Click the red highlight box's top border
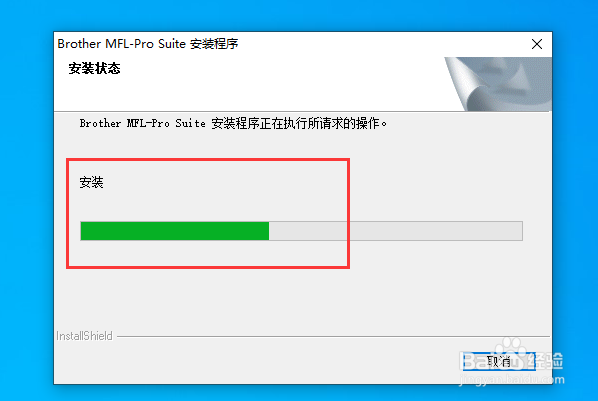This screenshot has width=598, height=401. click(208, 160)
